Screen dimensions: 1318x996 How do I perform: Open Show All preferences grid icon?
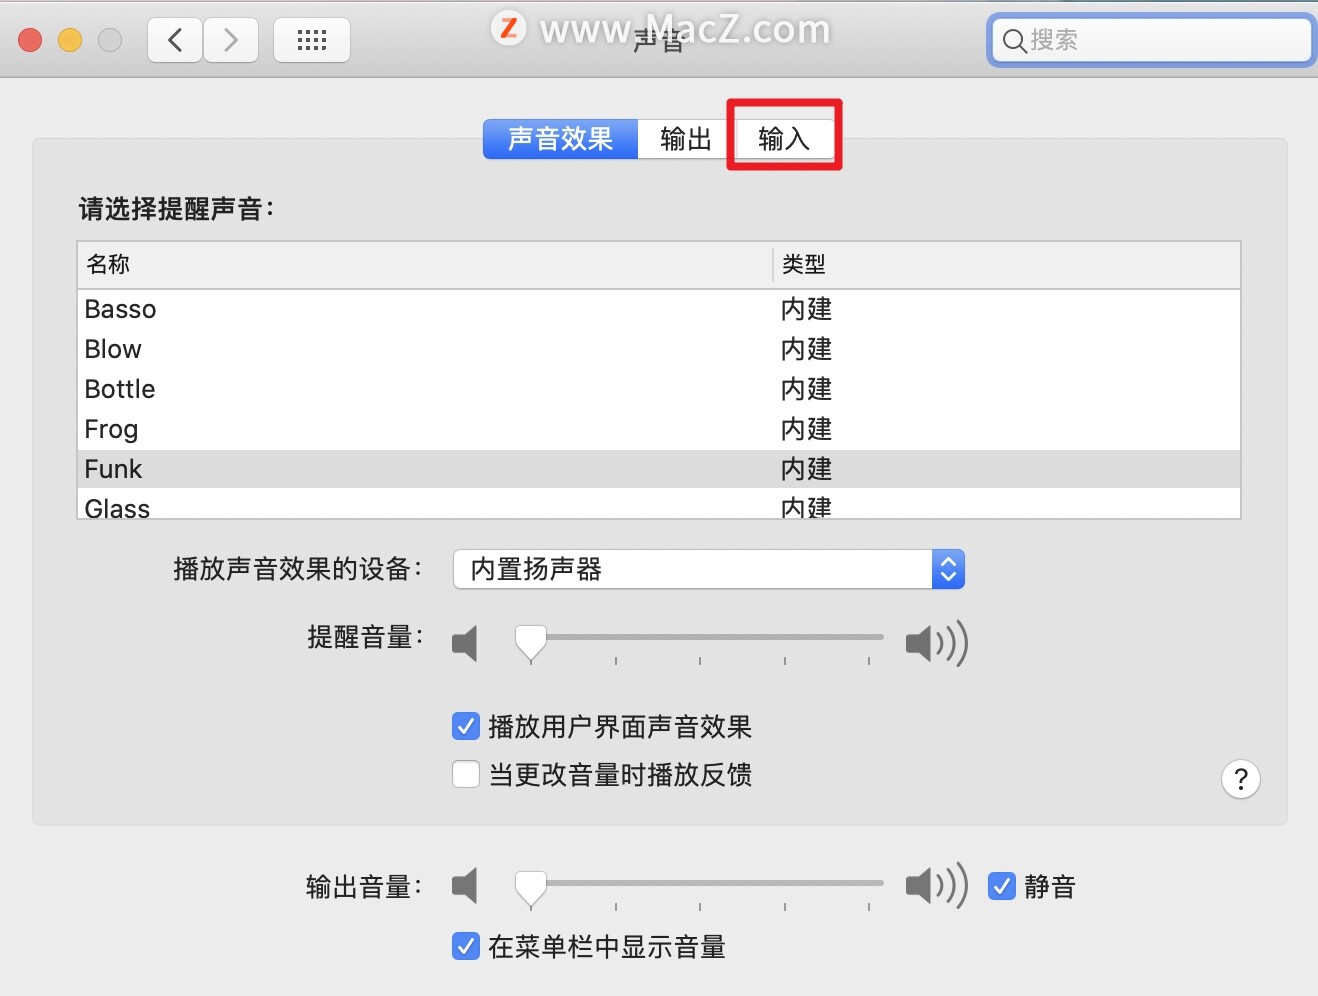pyautogui.click(x=312, y=40)
